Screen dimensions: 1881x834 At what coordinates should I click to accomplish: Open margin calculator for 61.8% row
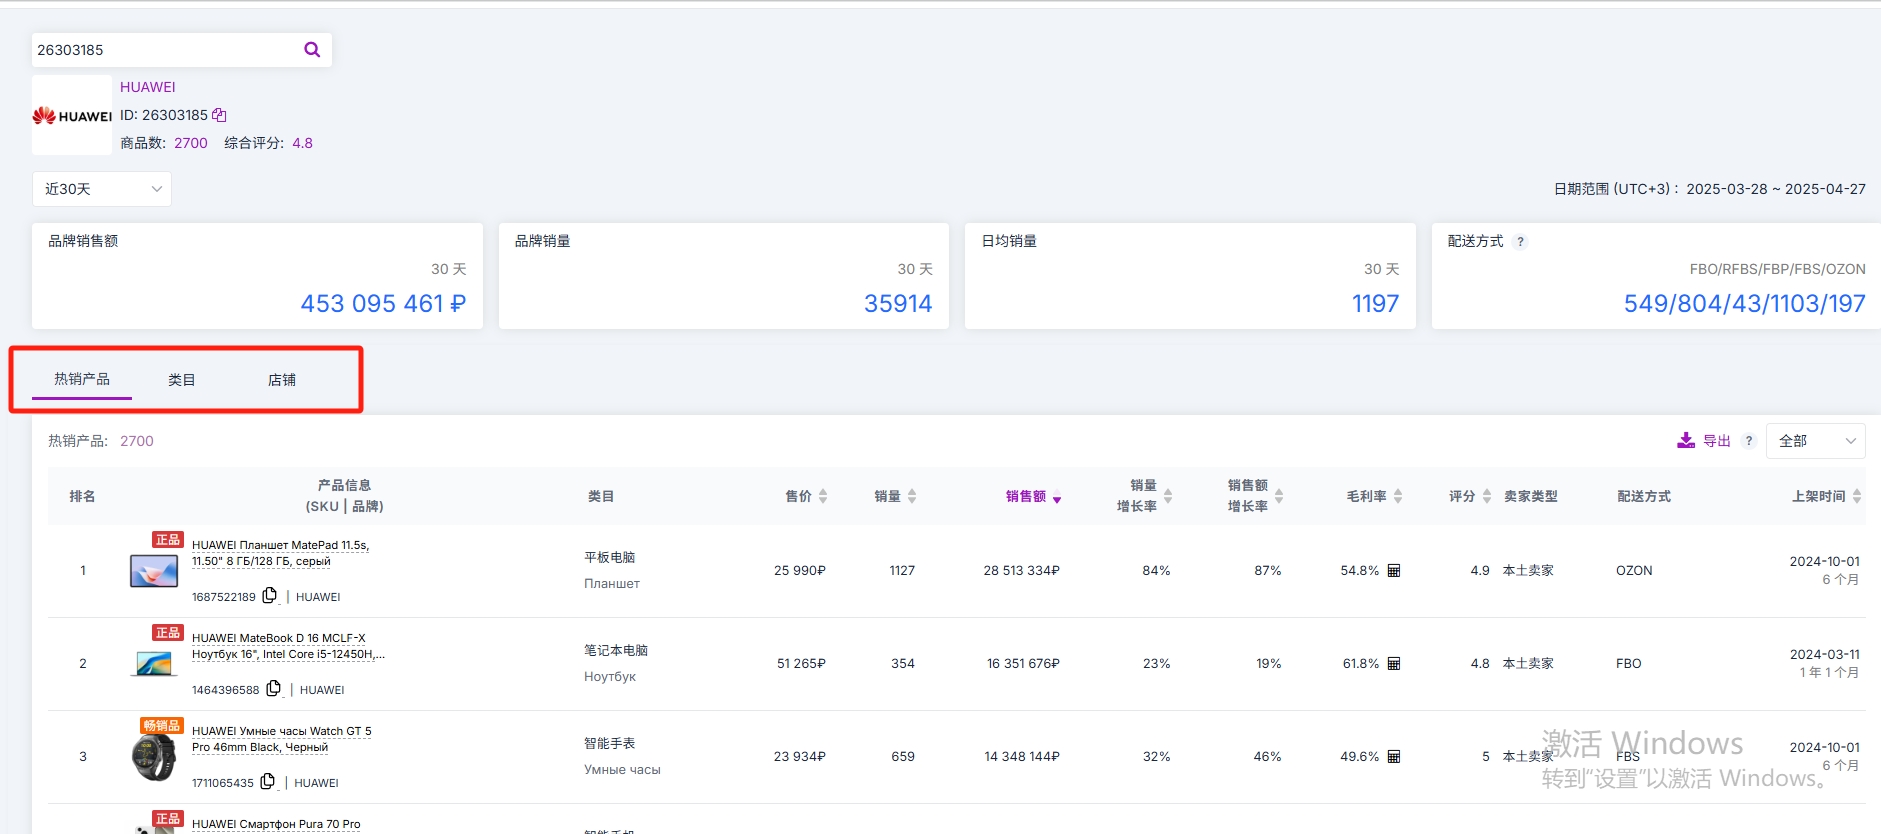pyautogui.click(x=1394, y=663)
